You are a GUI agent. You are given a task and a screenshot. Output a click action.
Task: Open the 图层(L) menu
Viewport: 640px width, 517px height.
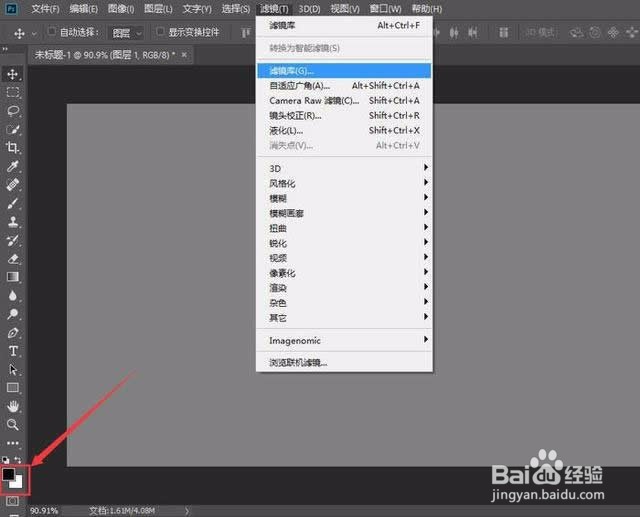tap(158, 9)
